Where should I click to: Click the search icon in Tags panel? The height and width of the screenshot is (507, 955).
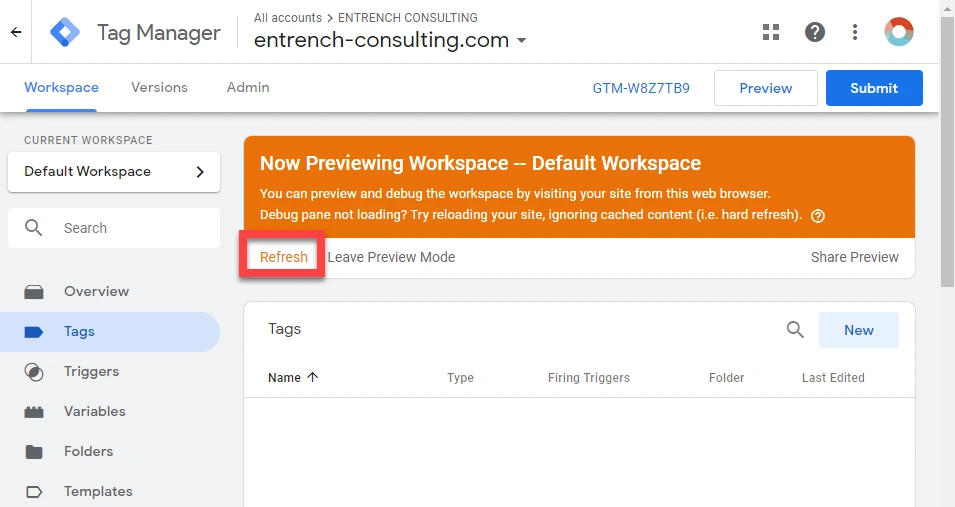pos(795,330)
